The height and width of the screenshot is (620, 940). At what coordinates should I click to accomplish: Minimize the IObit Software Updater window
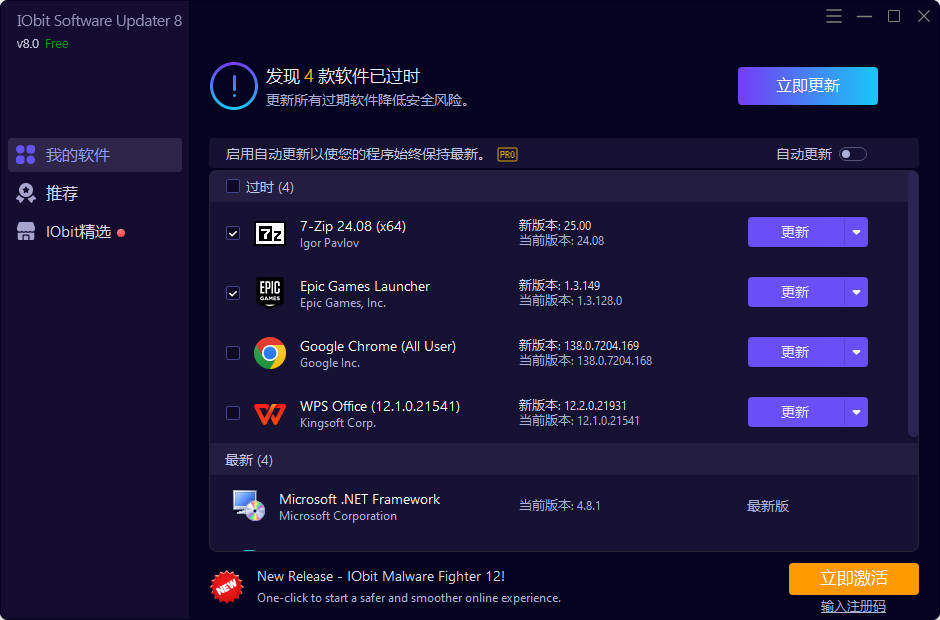point(864,16)
